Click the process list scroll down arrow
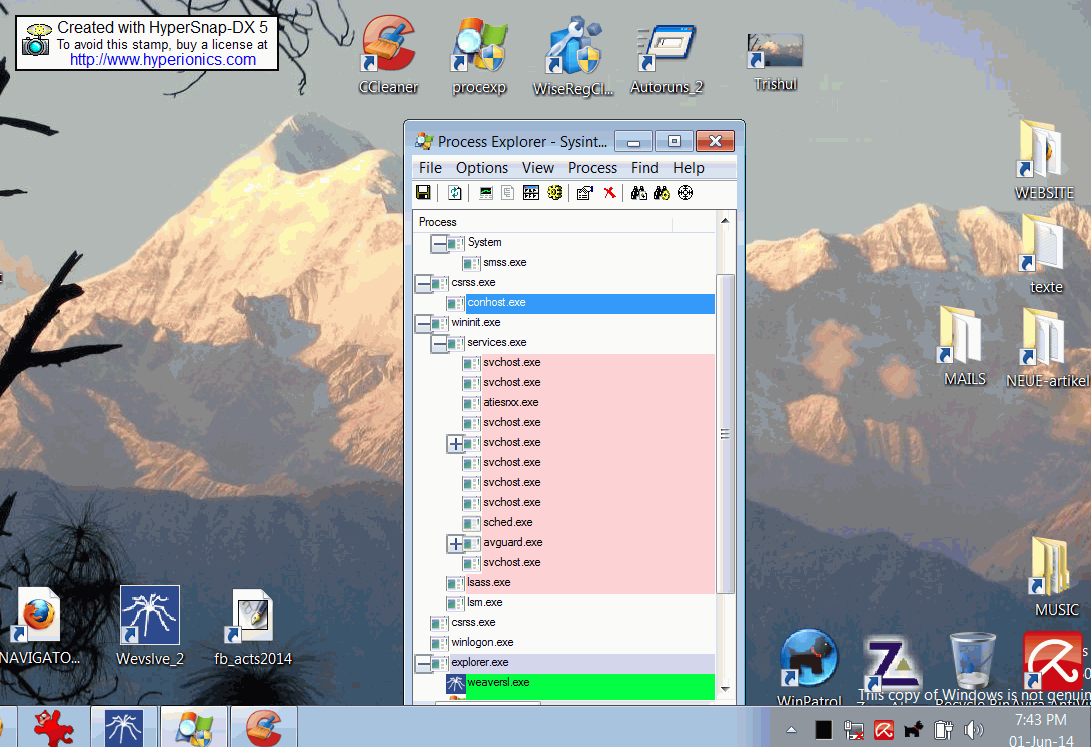The height and width of the screenshot is (747, 1091). pyautogui.click(x=725, y=689)
